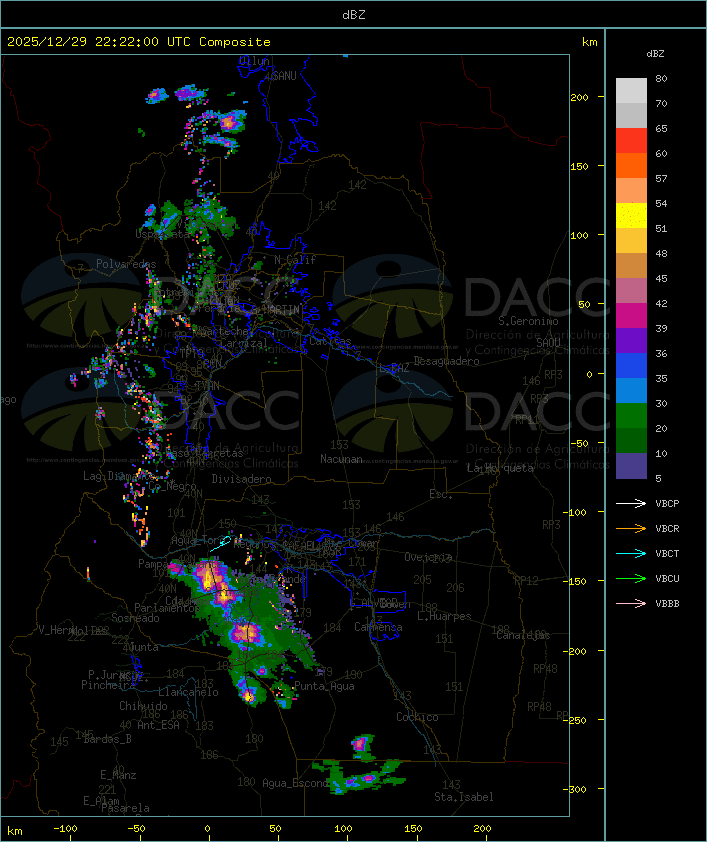The image size is (707, 842).
Task: Click the Carmensa place label
Action: (378, 627)
